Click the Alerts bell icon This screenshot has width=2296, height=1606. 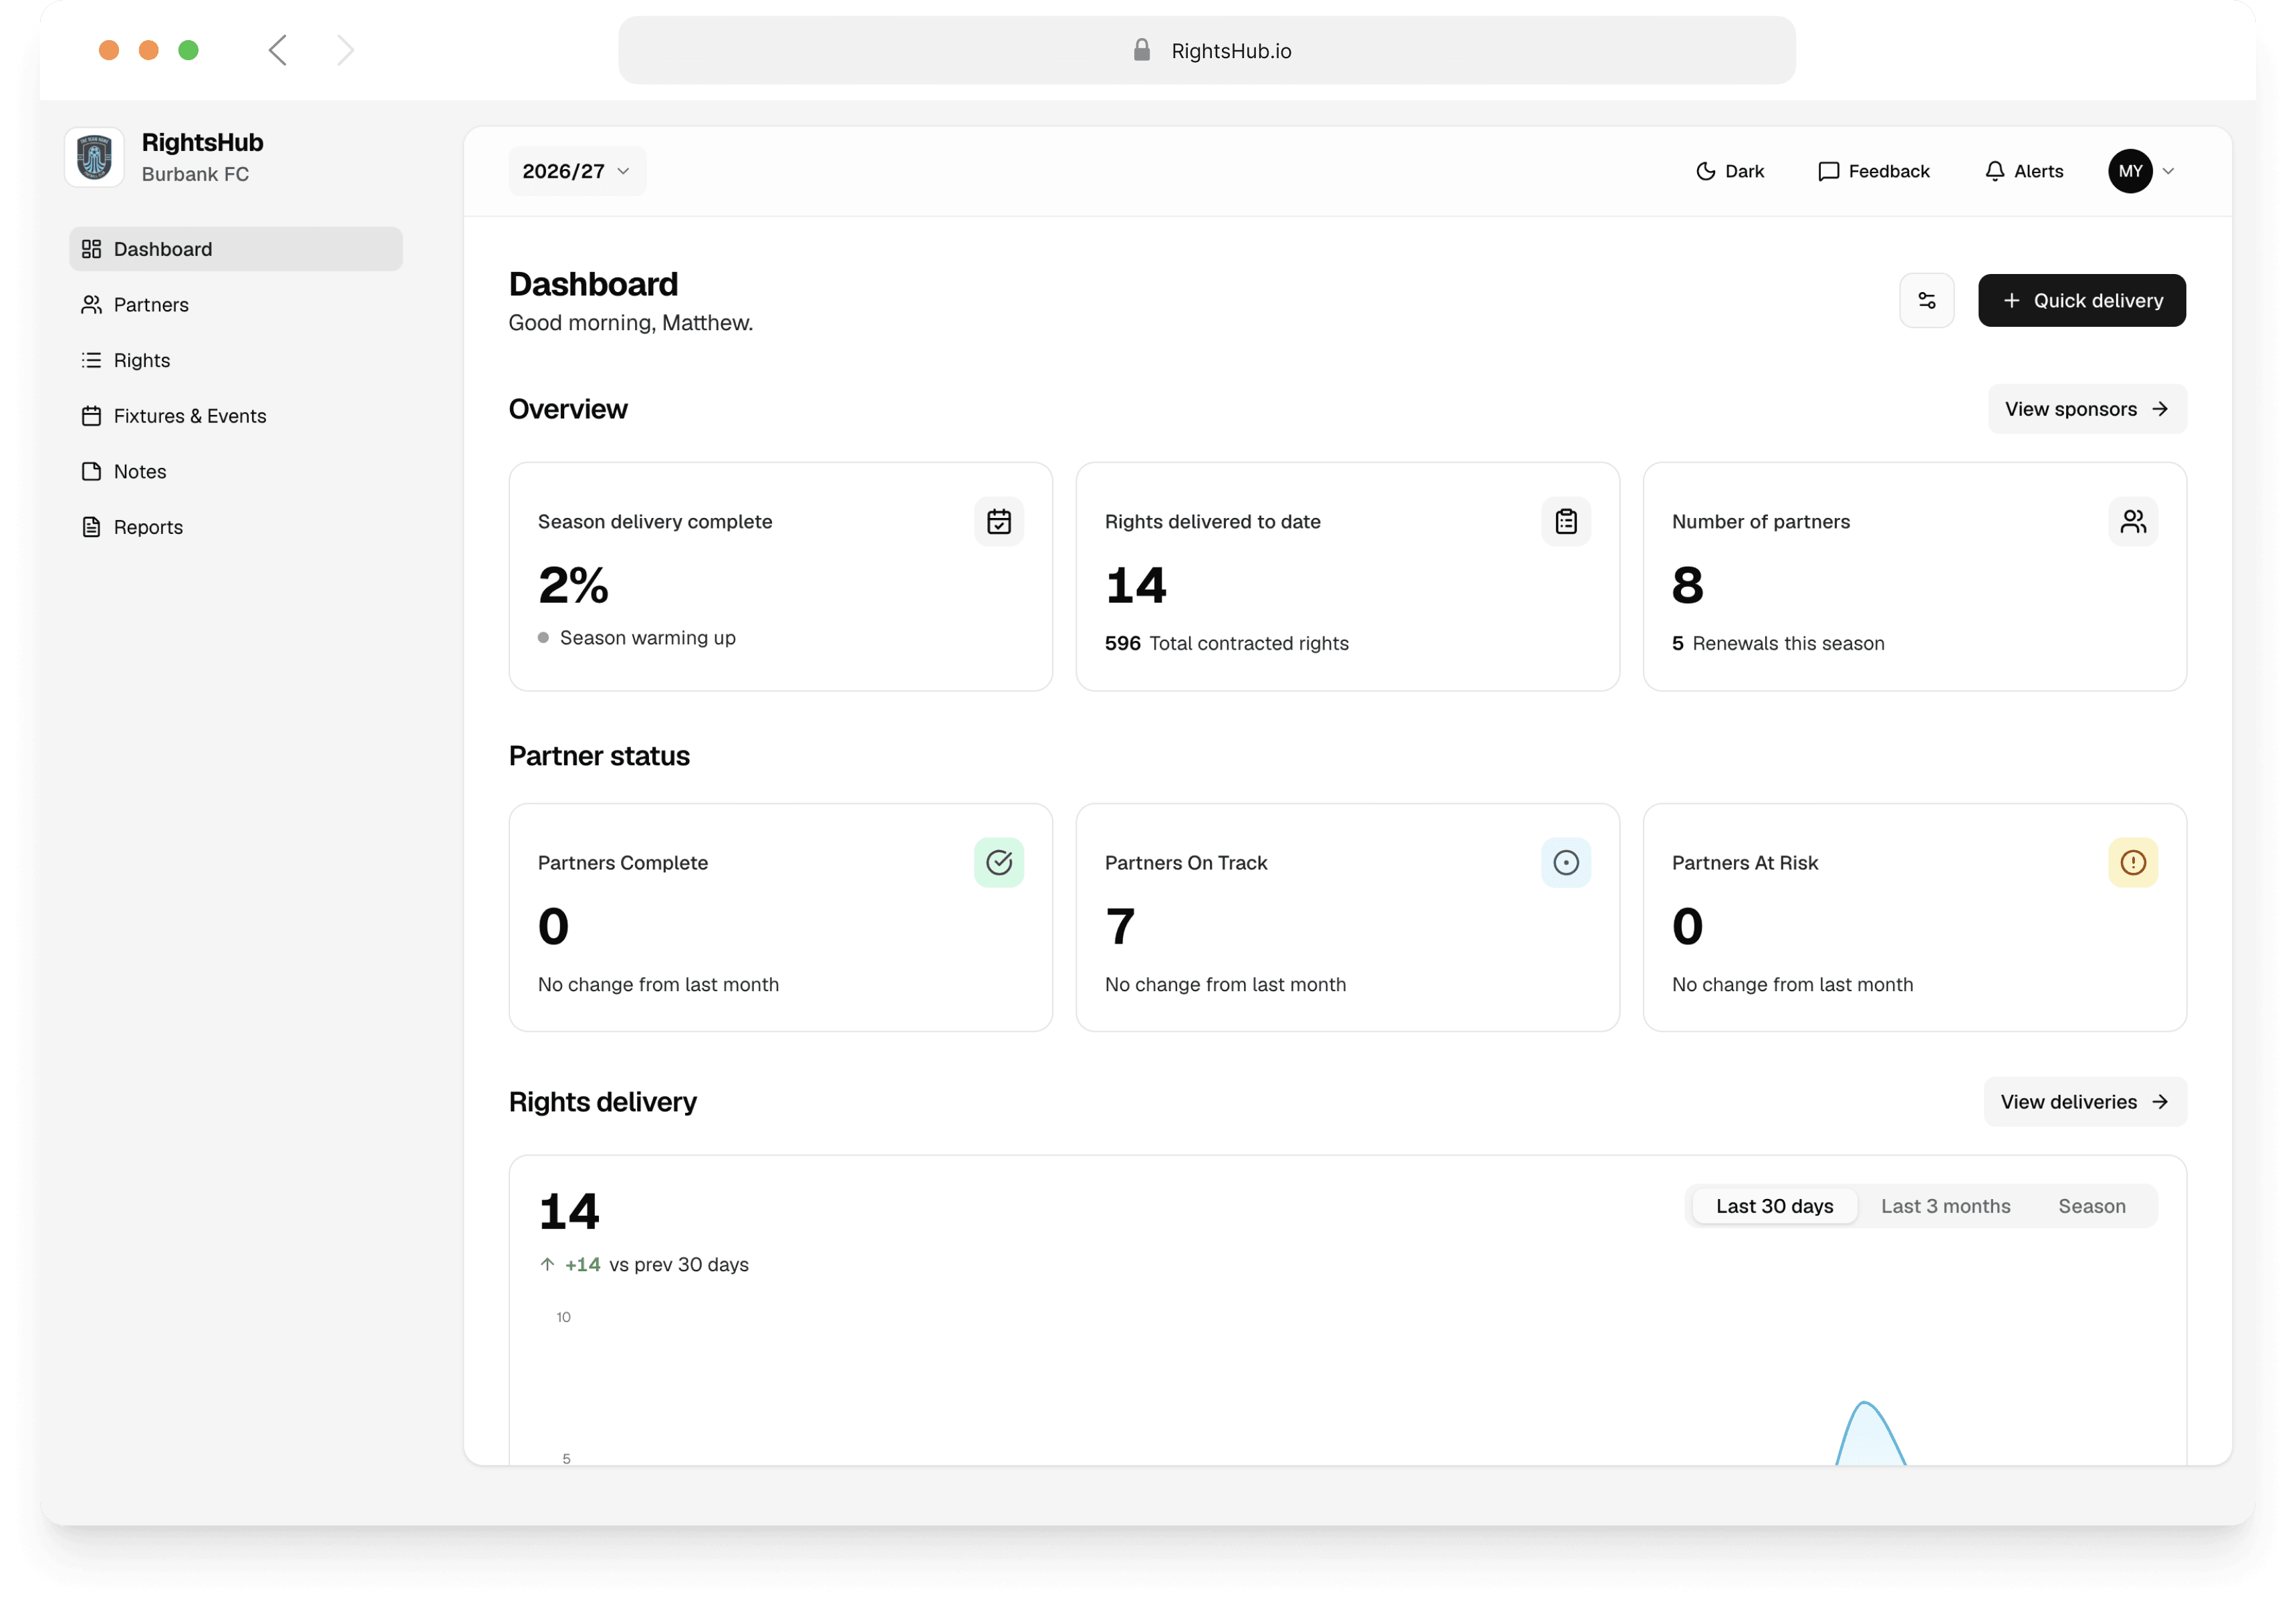[1994, 171]
